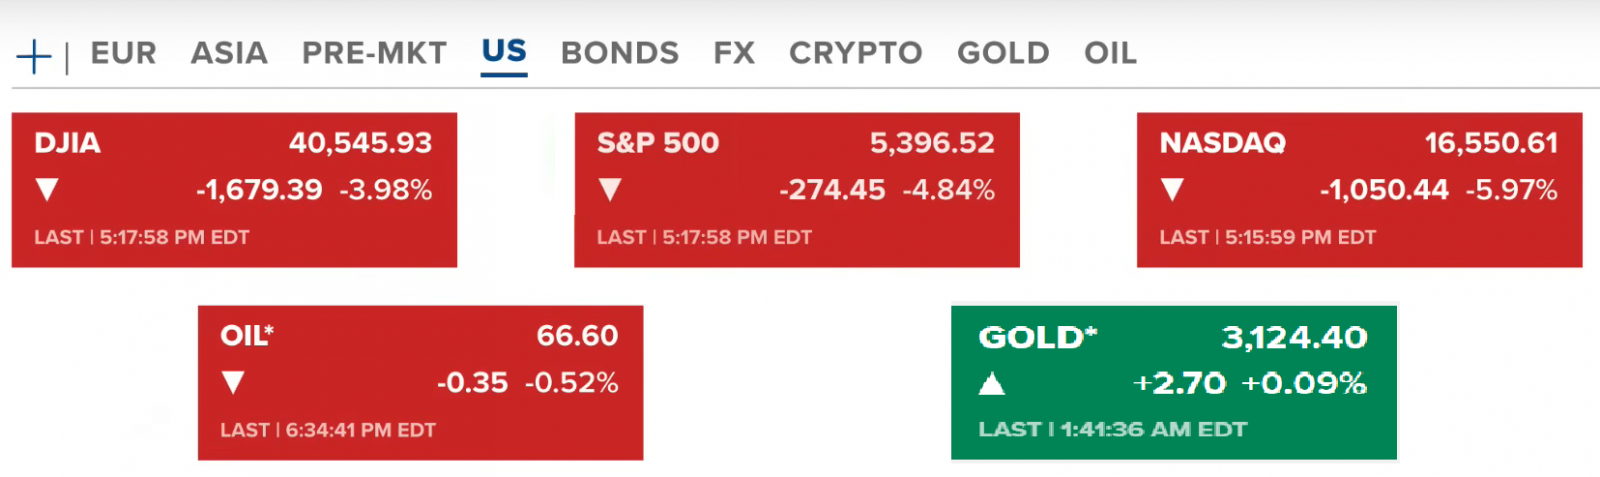The width and height of the screenshot is (1600, 477).
Task: Click the OIL price value 66.60
Action: coord(577,336)
